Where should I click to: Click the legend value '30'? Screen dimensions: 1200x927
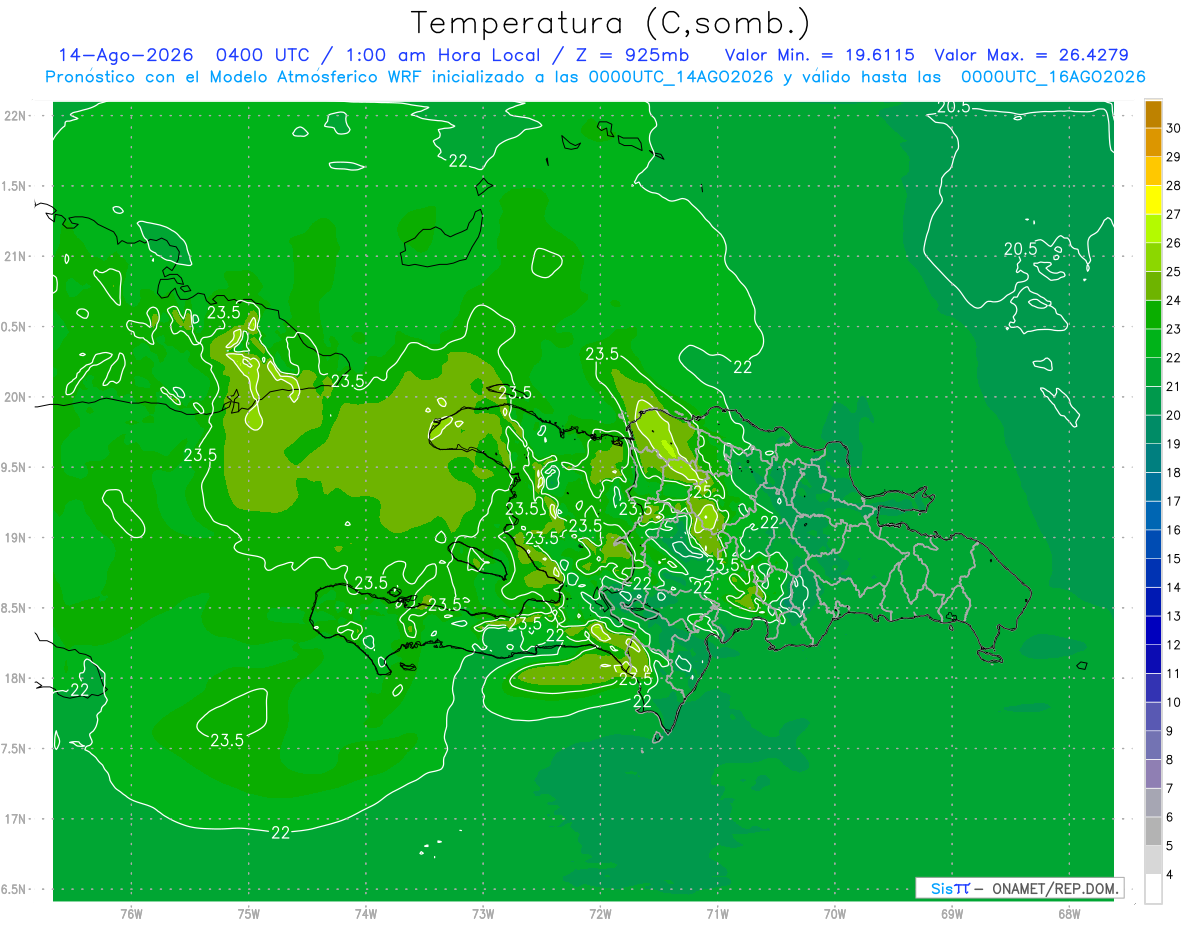[1175, 128]
